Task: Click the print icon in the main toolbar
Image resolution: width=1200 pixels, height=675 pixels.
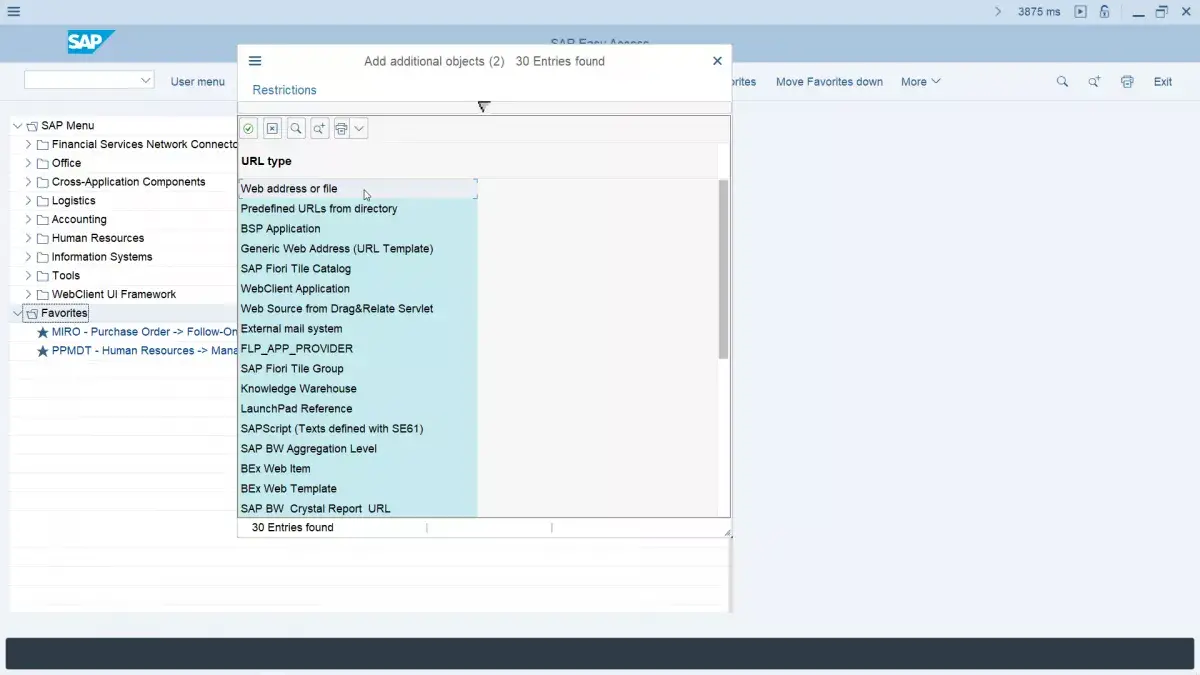Action: [x=1127, y=82]
